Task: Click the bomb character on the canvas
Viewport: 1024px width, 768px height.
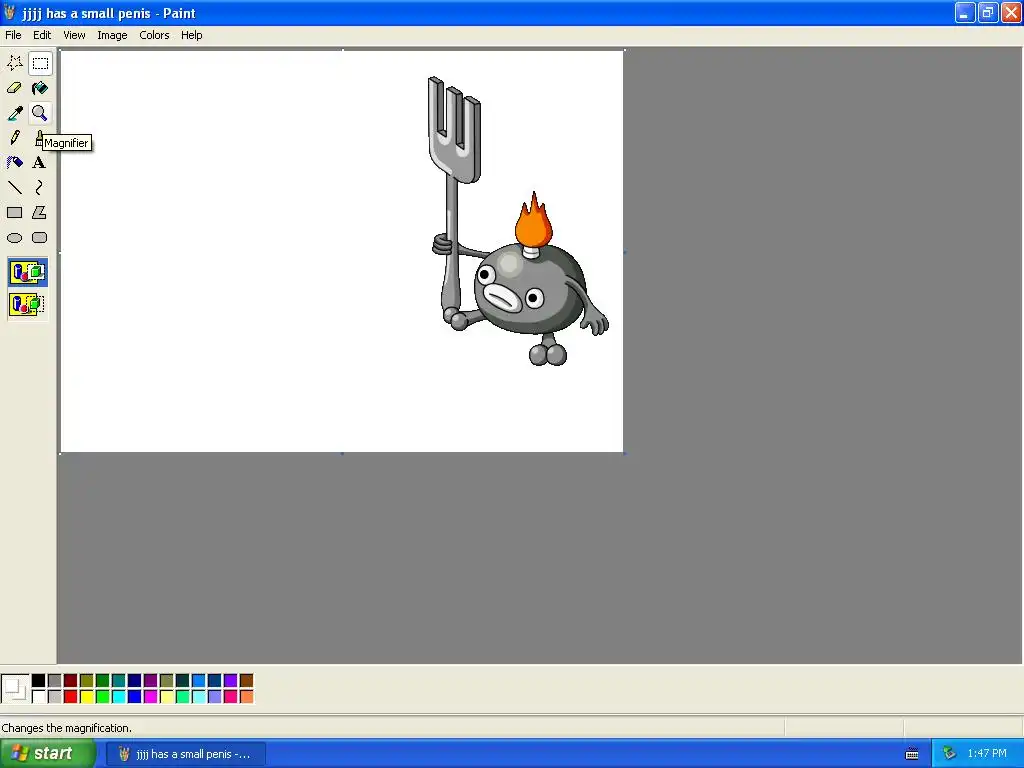Action: pyautogui.click(x=529, y=289)
